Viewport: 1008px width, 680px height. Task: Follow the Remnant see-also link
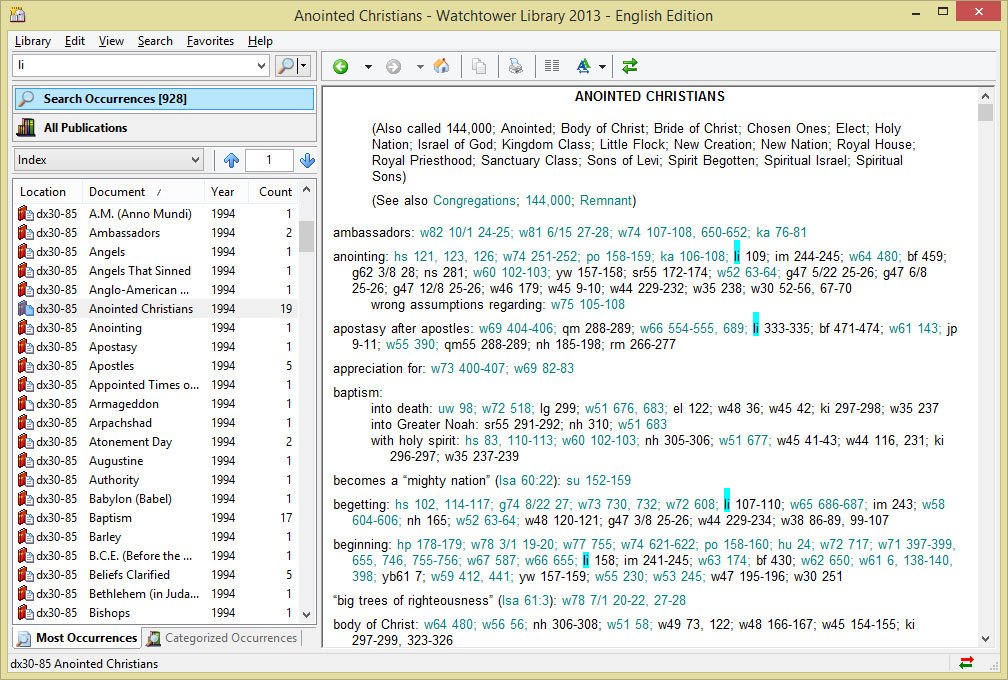[x=606, y=201]
